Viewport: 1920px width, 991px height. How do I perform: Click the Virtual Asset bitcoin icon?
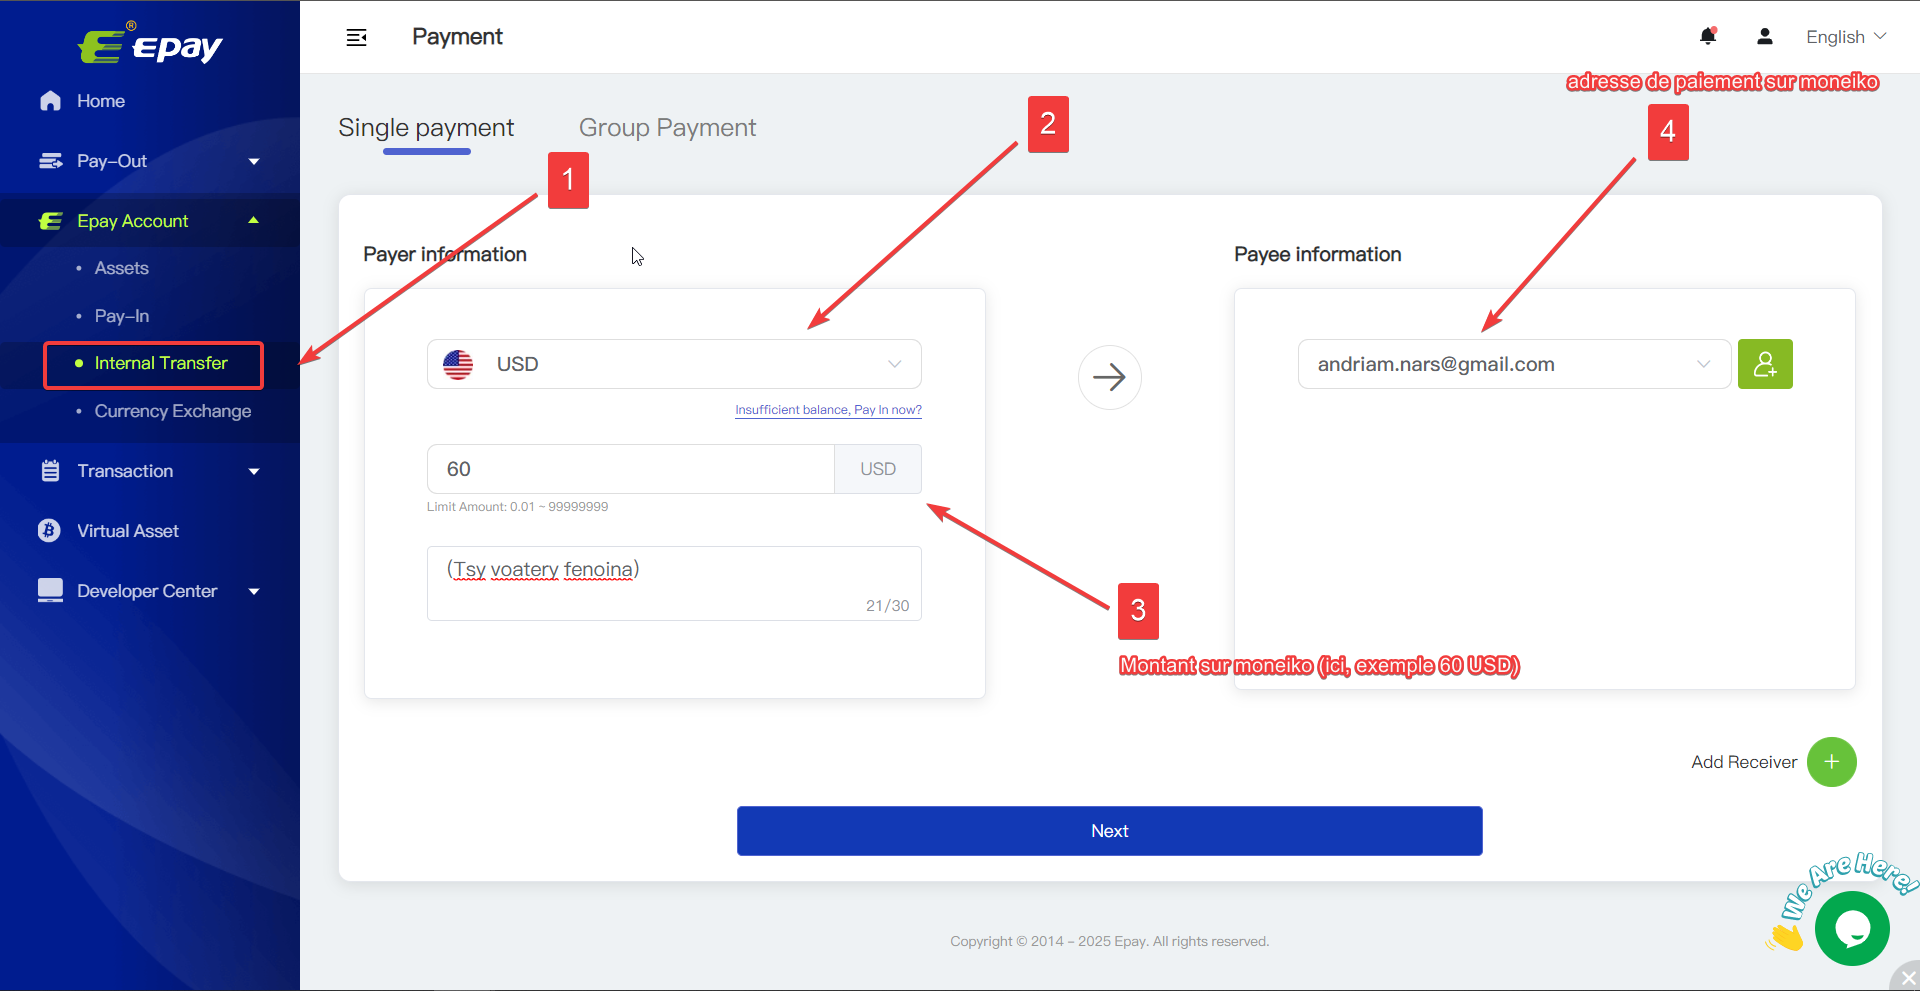pyautogui.click(x=49, y=531)
